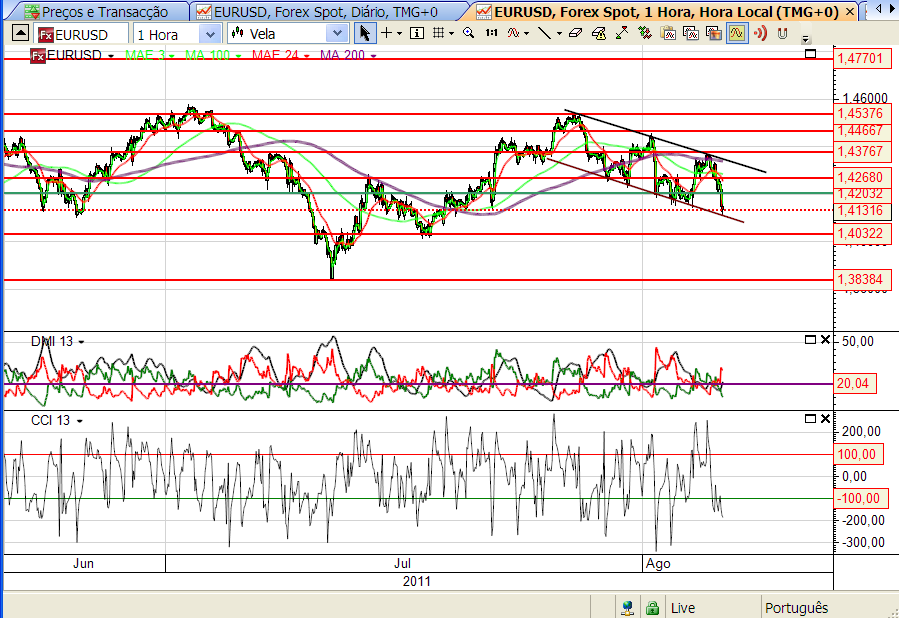
Task: Maximize the CCI 13 pane
Action: click(x=810, y=419)
